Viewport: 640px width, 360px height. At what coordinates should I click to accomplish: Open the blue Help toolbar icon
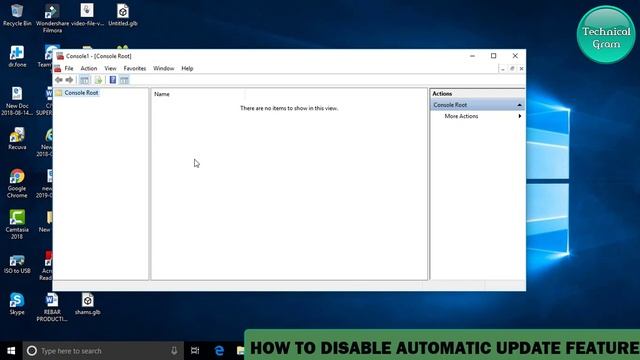pos(113,80)
